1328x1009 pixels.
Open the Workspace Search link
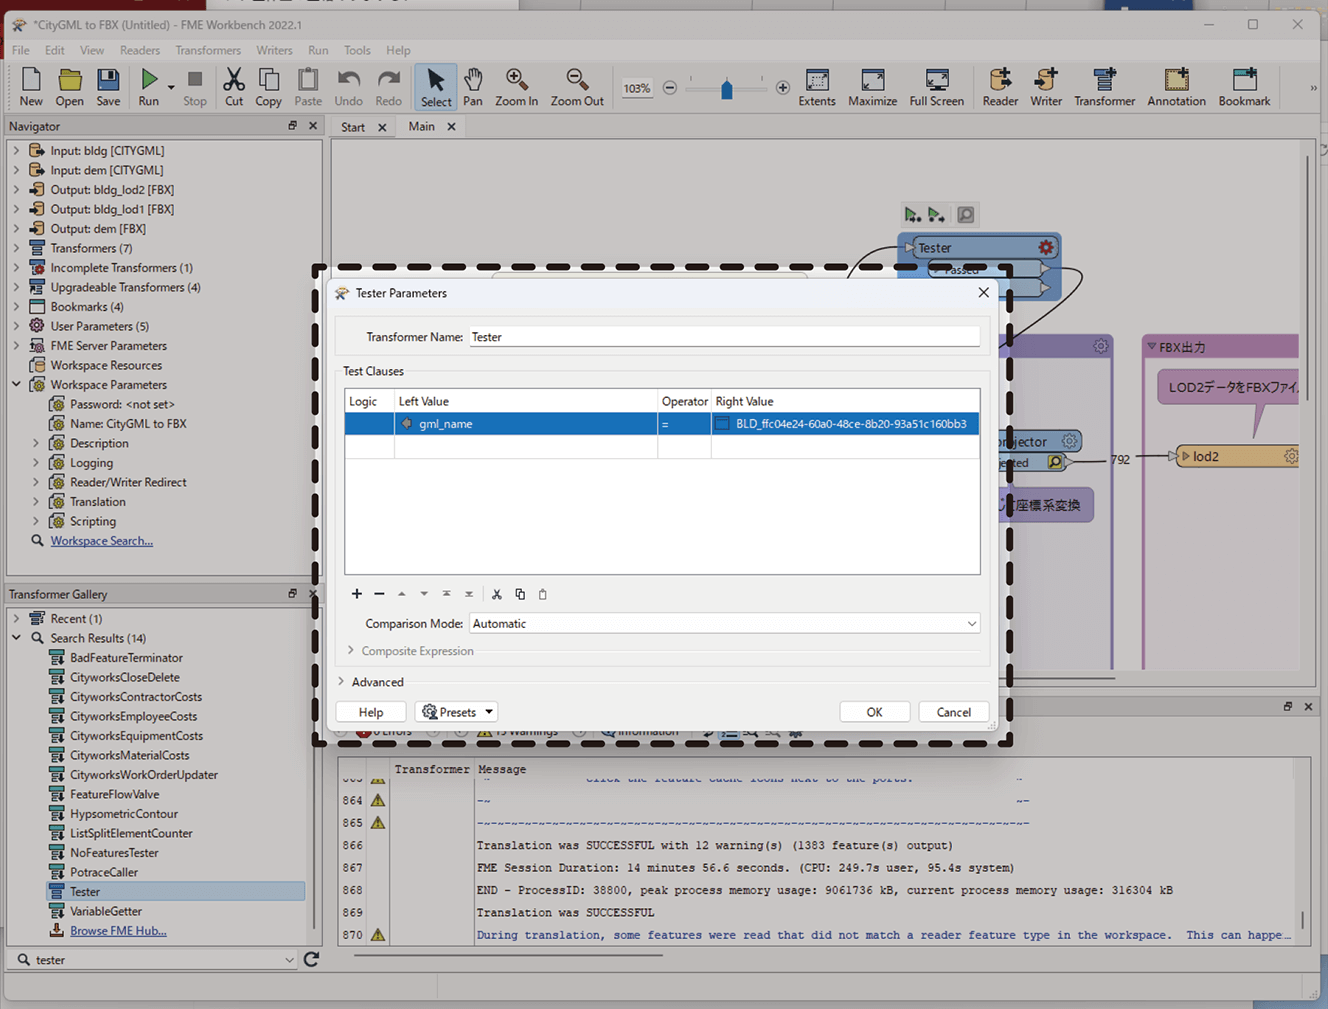[102, 541]
